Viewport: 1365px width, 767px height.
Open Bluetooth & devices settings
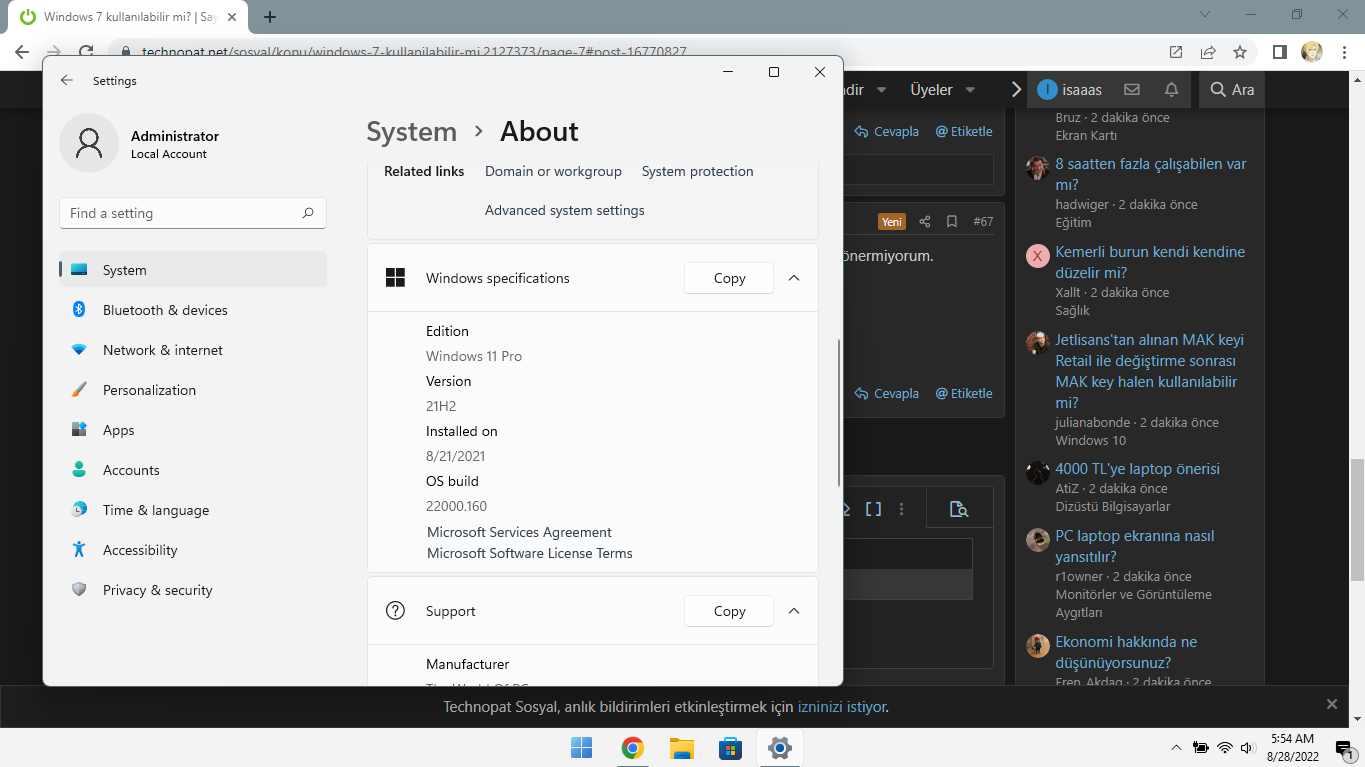193,310
